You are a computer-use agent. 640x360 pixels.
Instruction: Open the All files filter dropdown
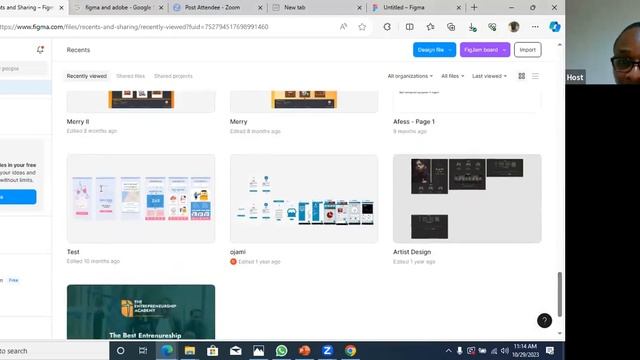452,76
